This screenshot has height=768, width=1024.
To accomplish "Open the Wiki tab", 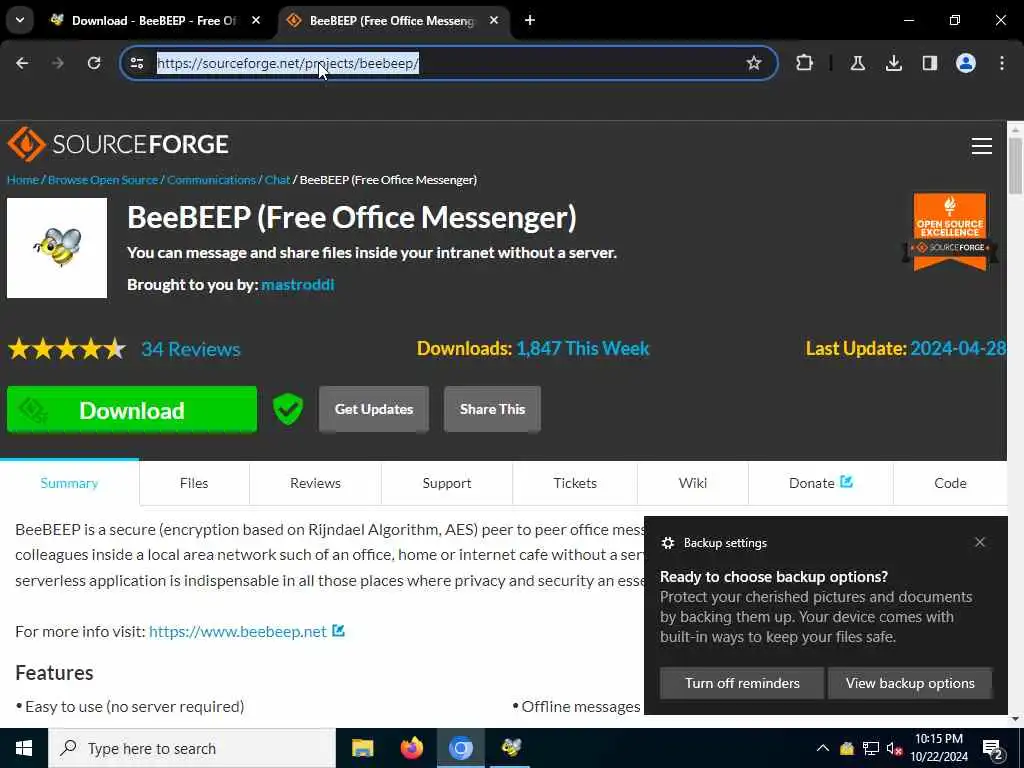I will coord(693,483).
